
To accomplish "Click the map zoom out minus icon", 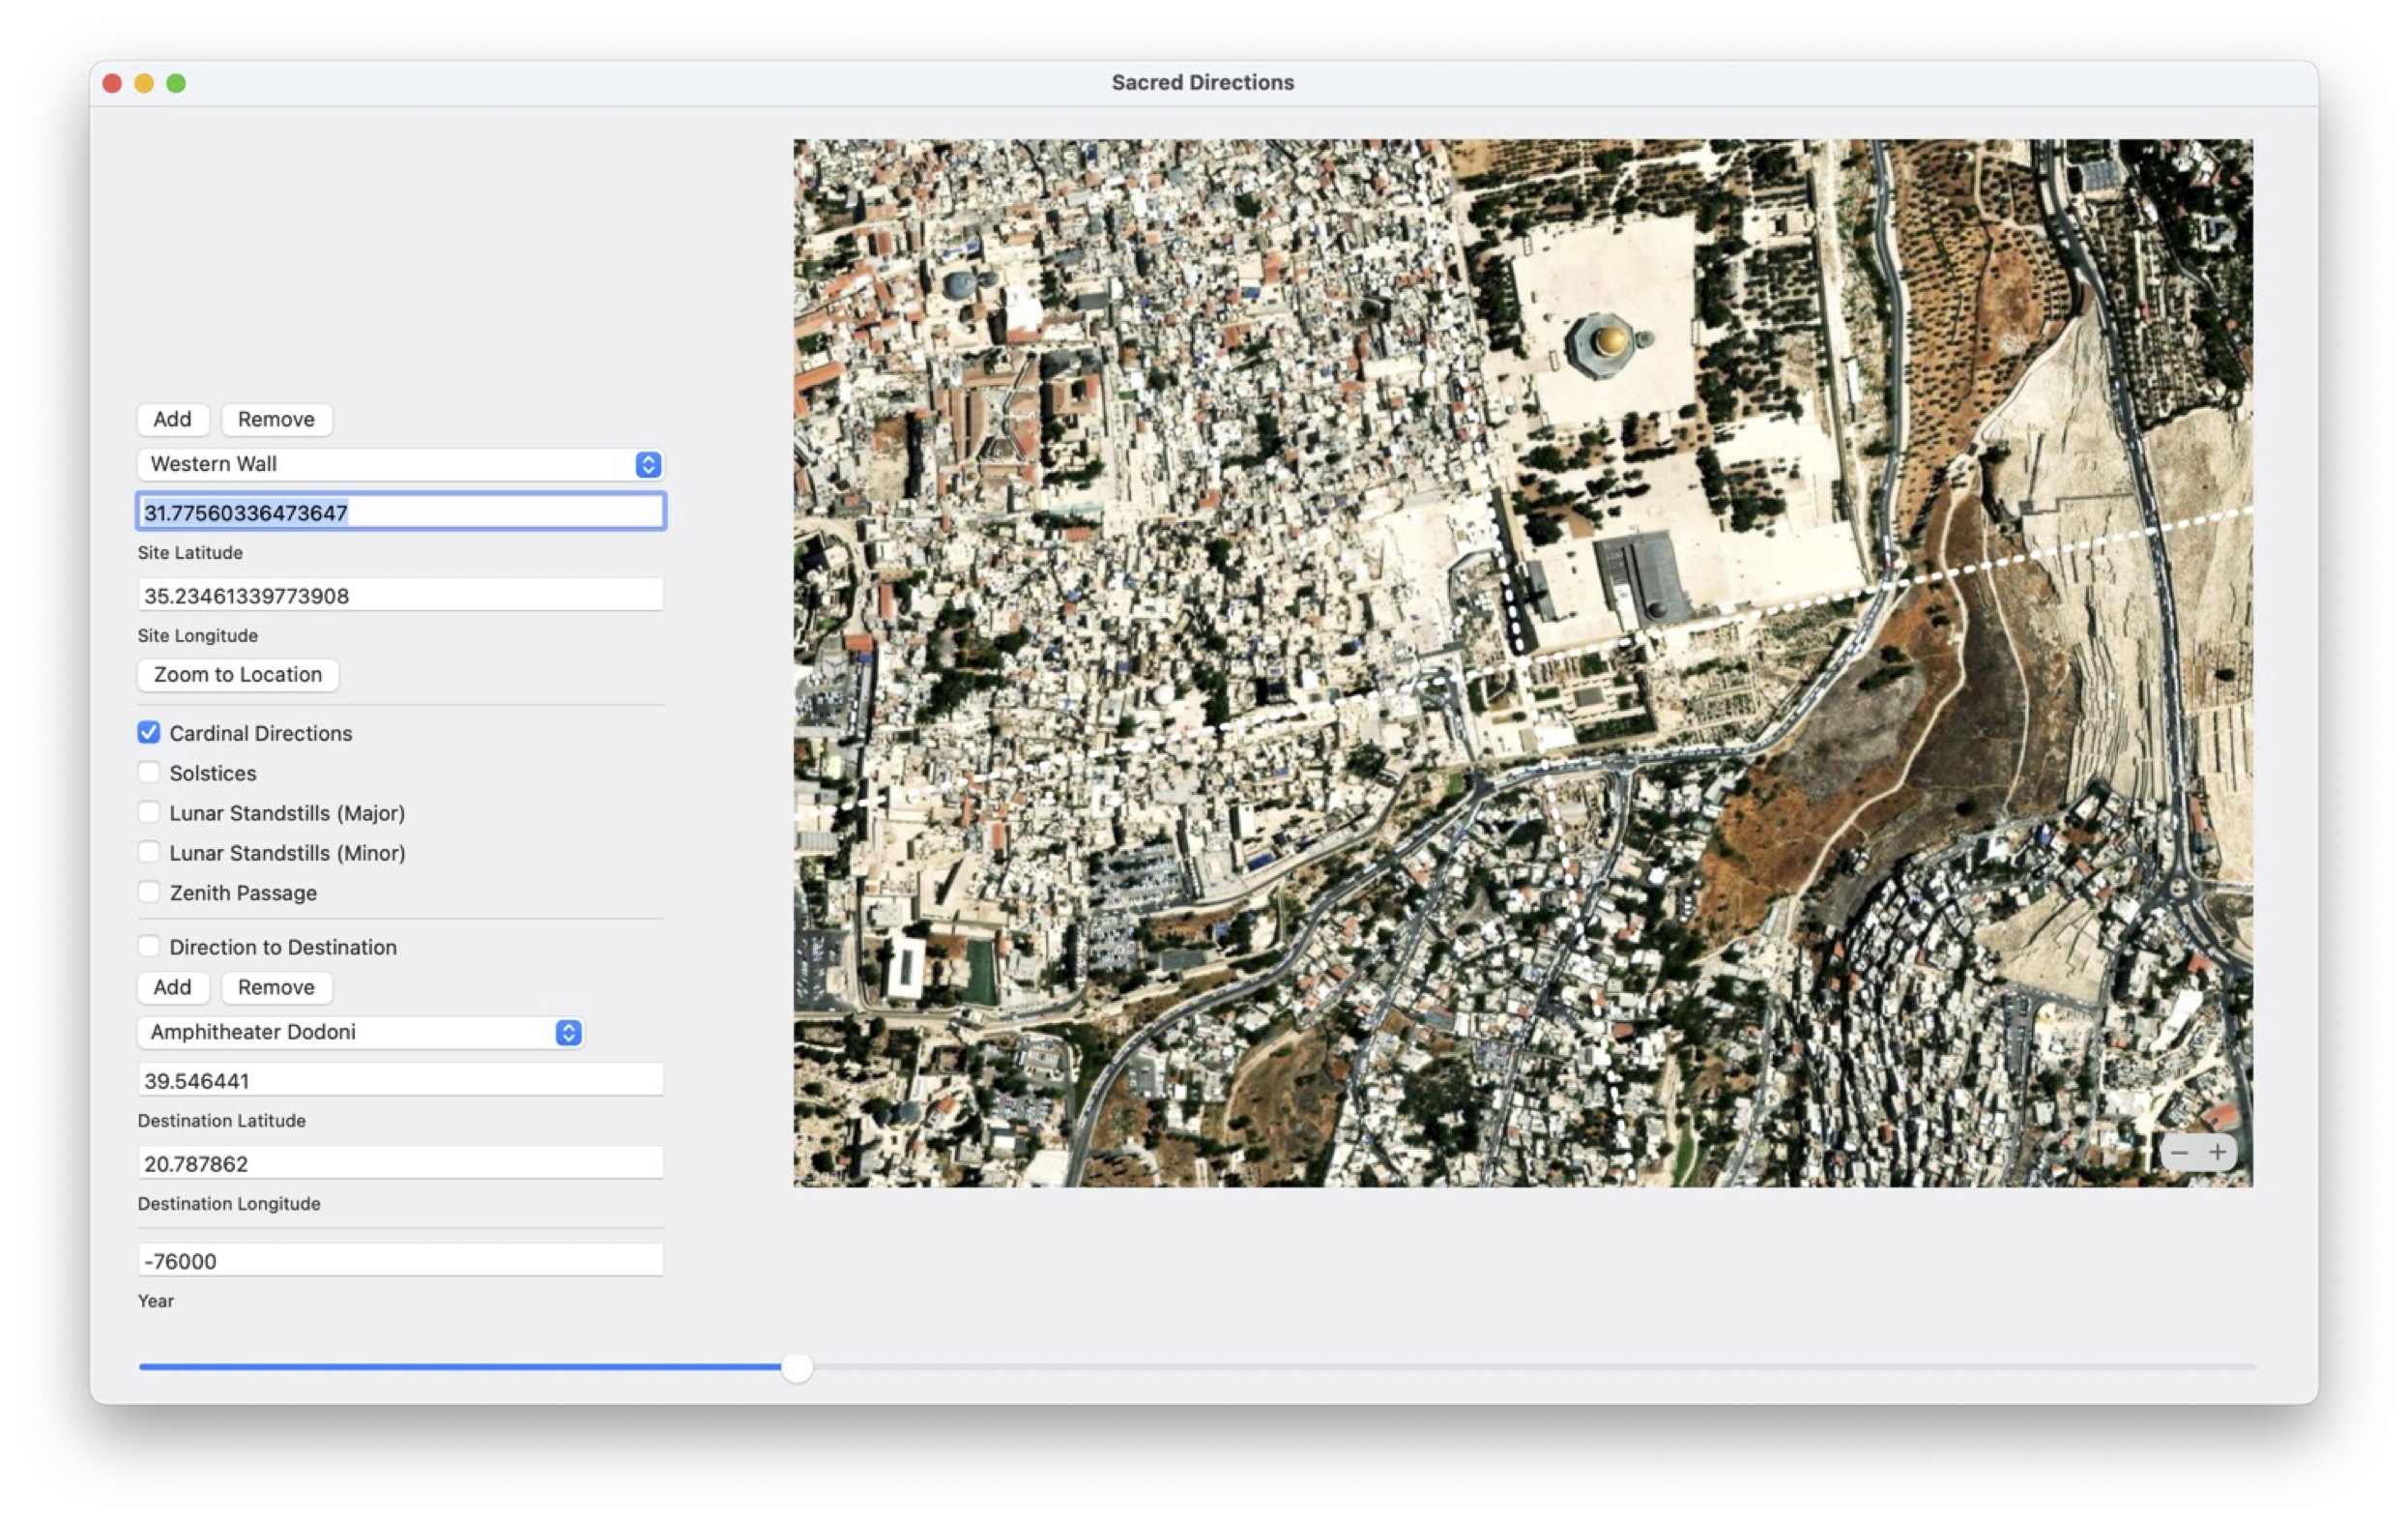I will pos(2179,1152).
